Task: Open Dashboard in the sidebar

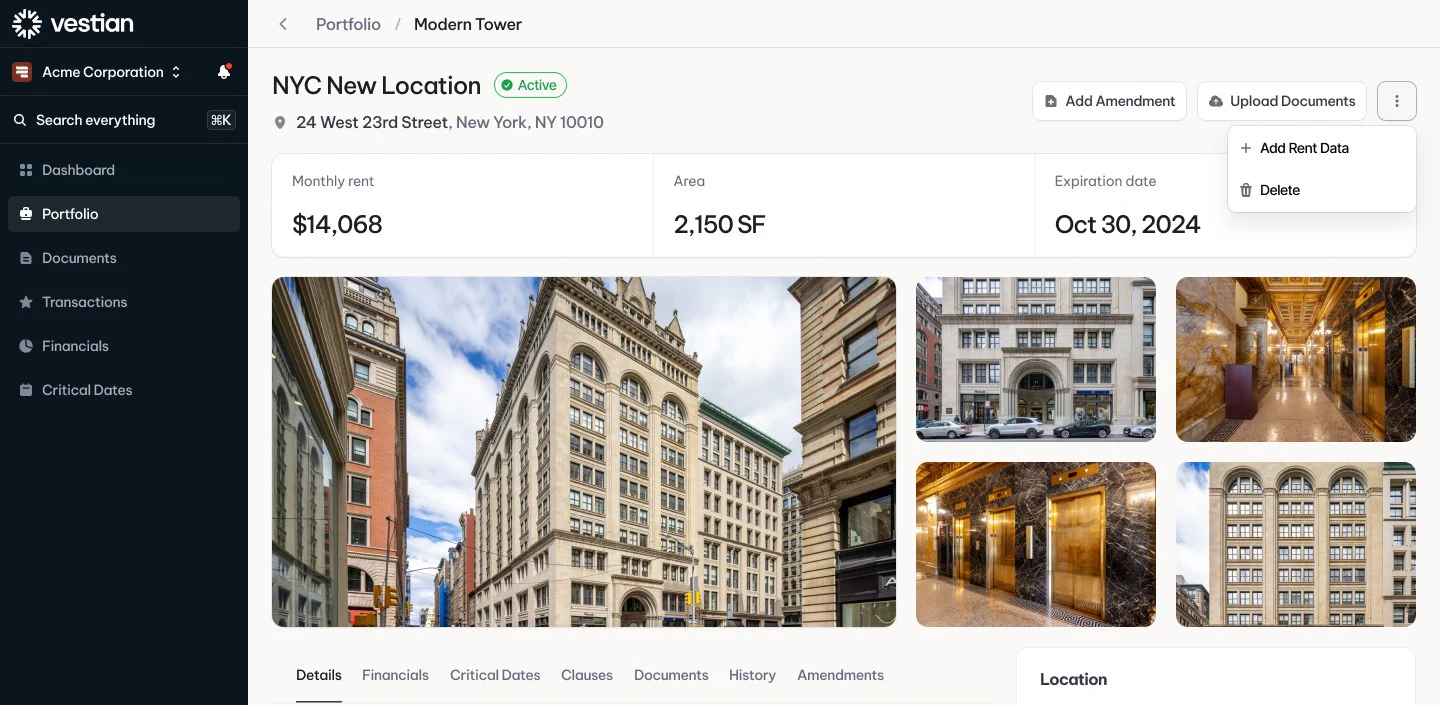Action: tap(124, 170)
